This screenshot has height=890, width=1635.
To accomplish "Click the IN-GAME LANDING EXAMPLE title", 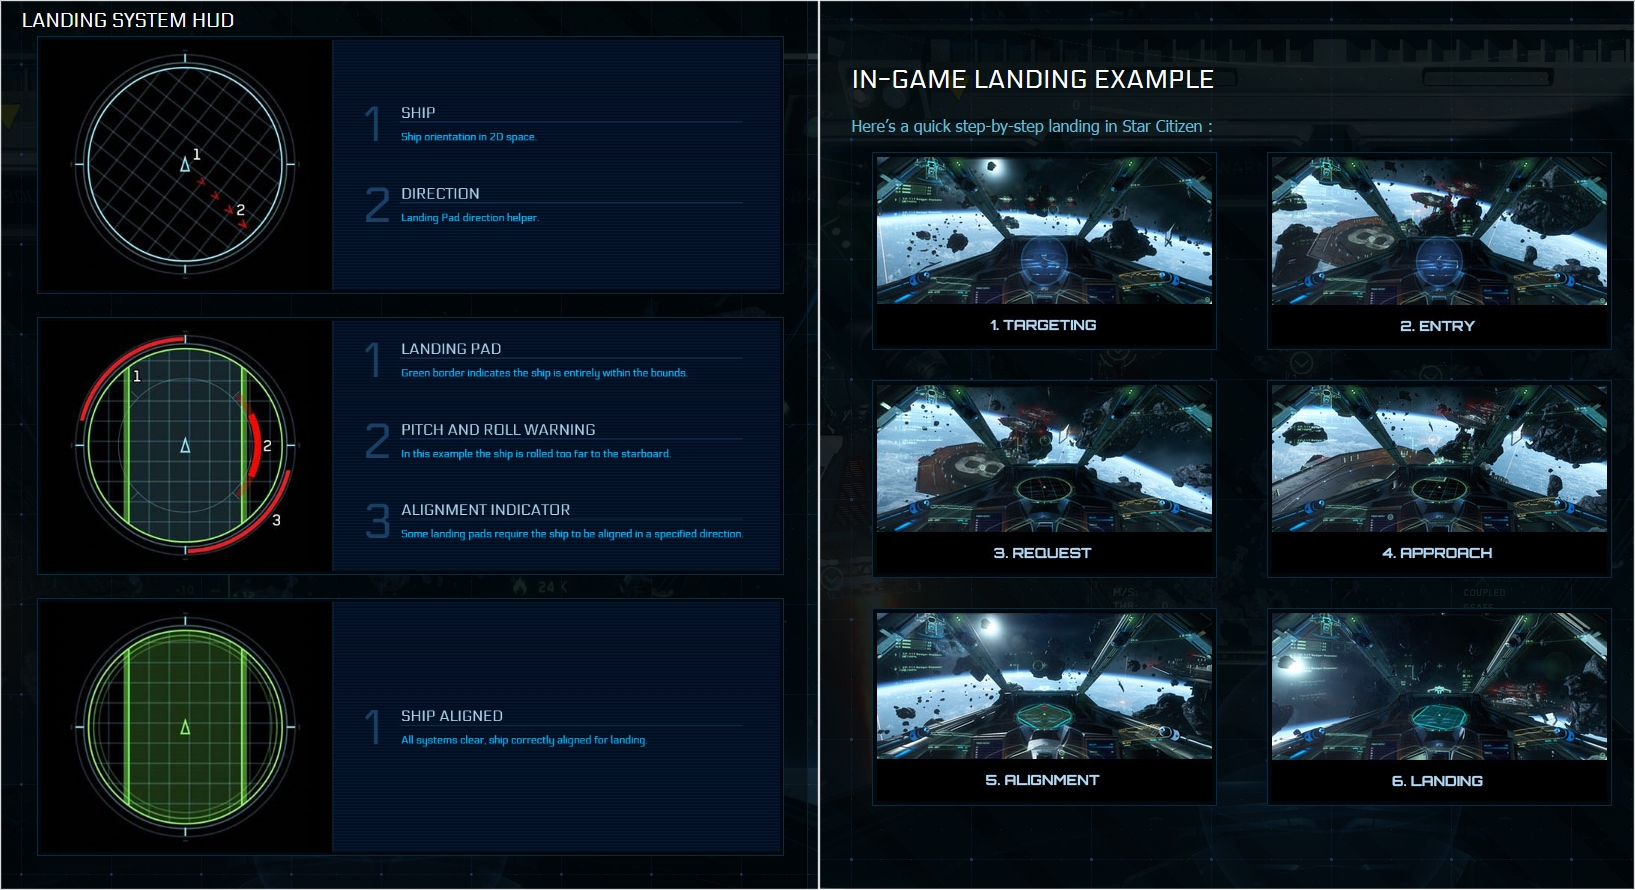I will [1032, 80].
